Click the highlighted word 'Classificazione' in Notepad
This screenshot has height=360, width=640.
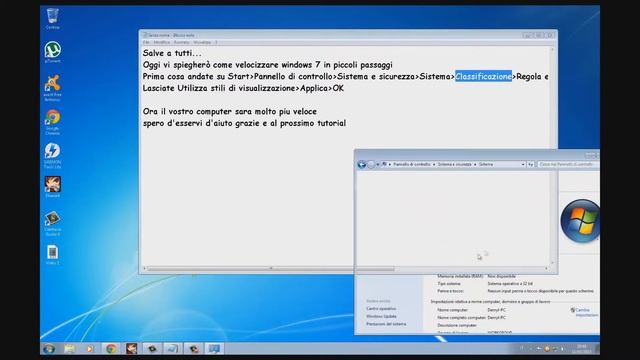tap(483, 76)
